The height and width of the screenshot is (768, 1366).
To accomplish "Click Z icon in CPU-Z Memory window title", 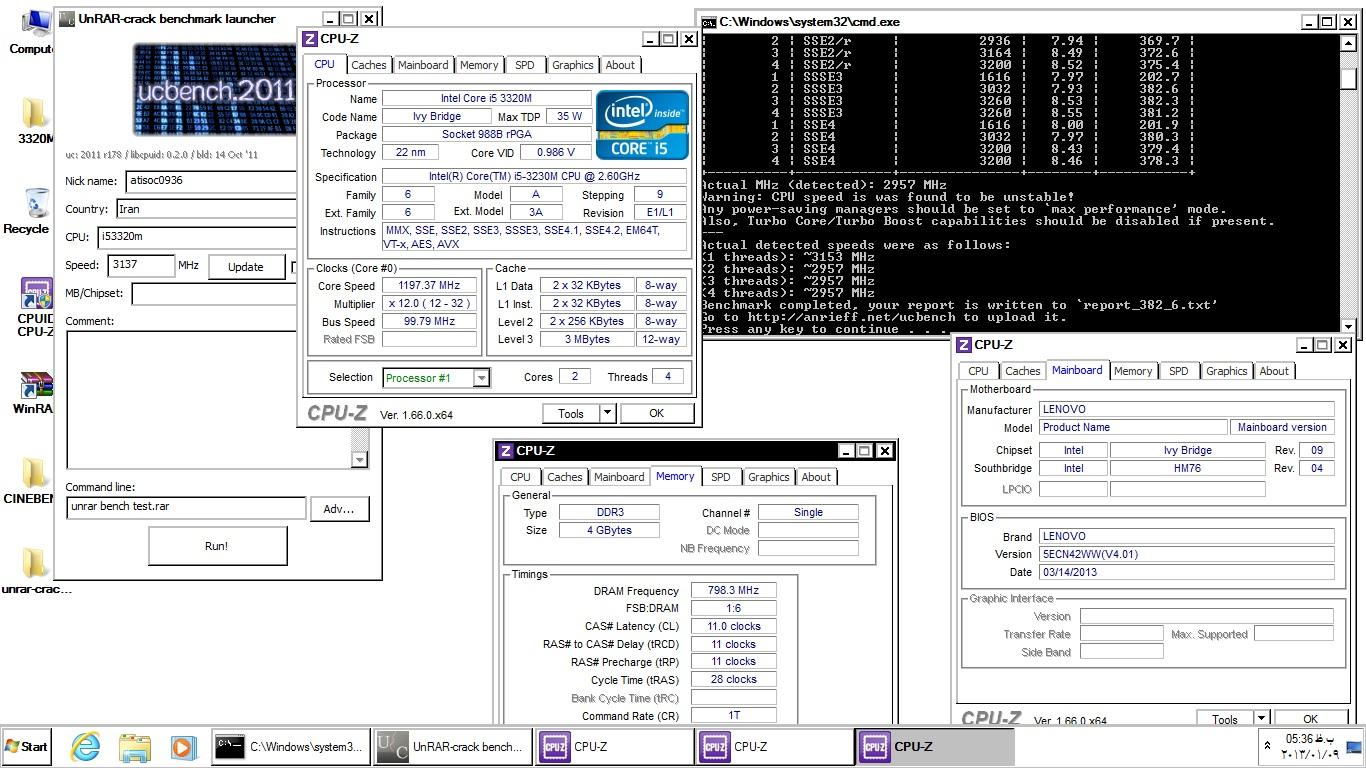I will point(506,451).
